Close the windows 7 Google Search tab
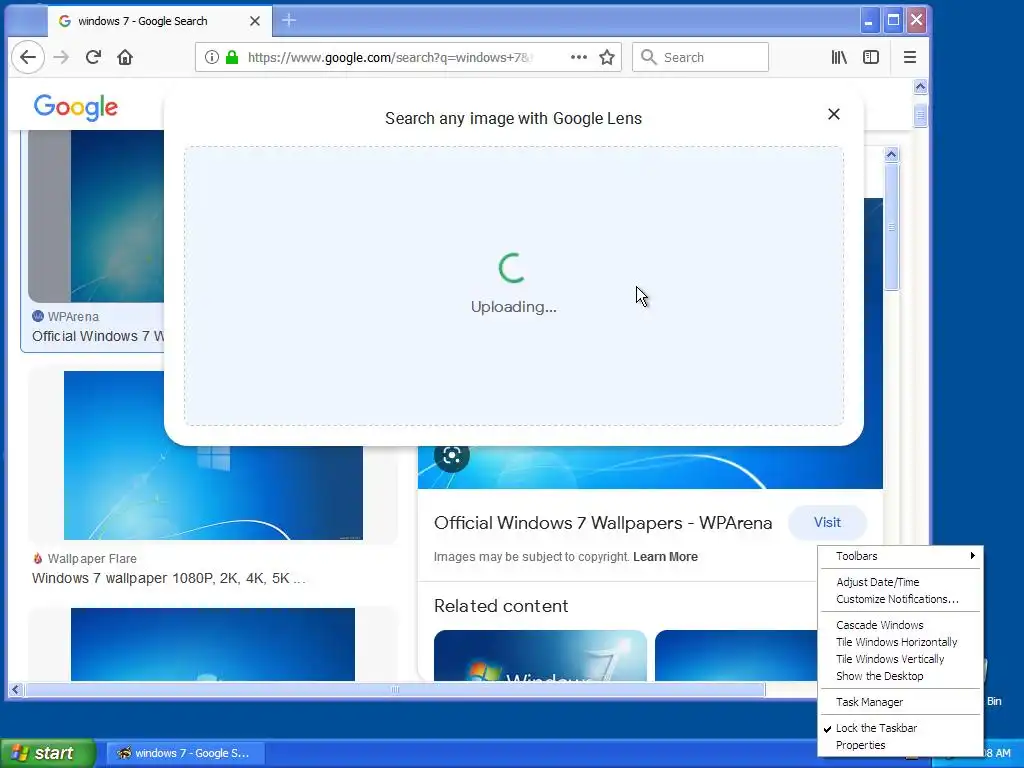The width and height of the screenshot is (1024, 768). coord(255,21)
